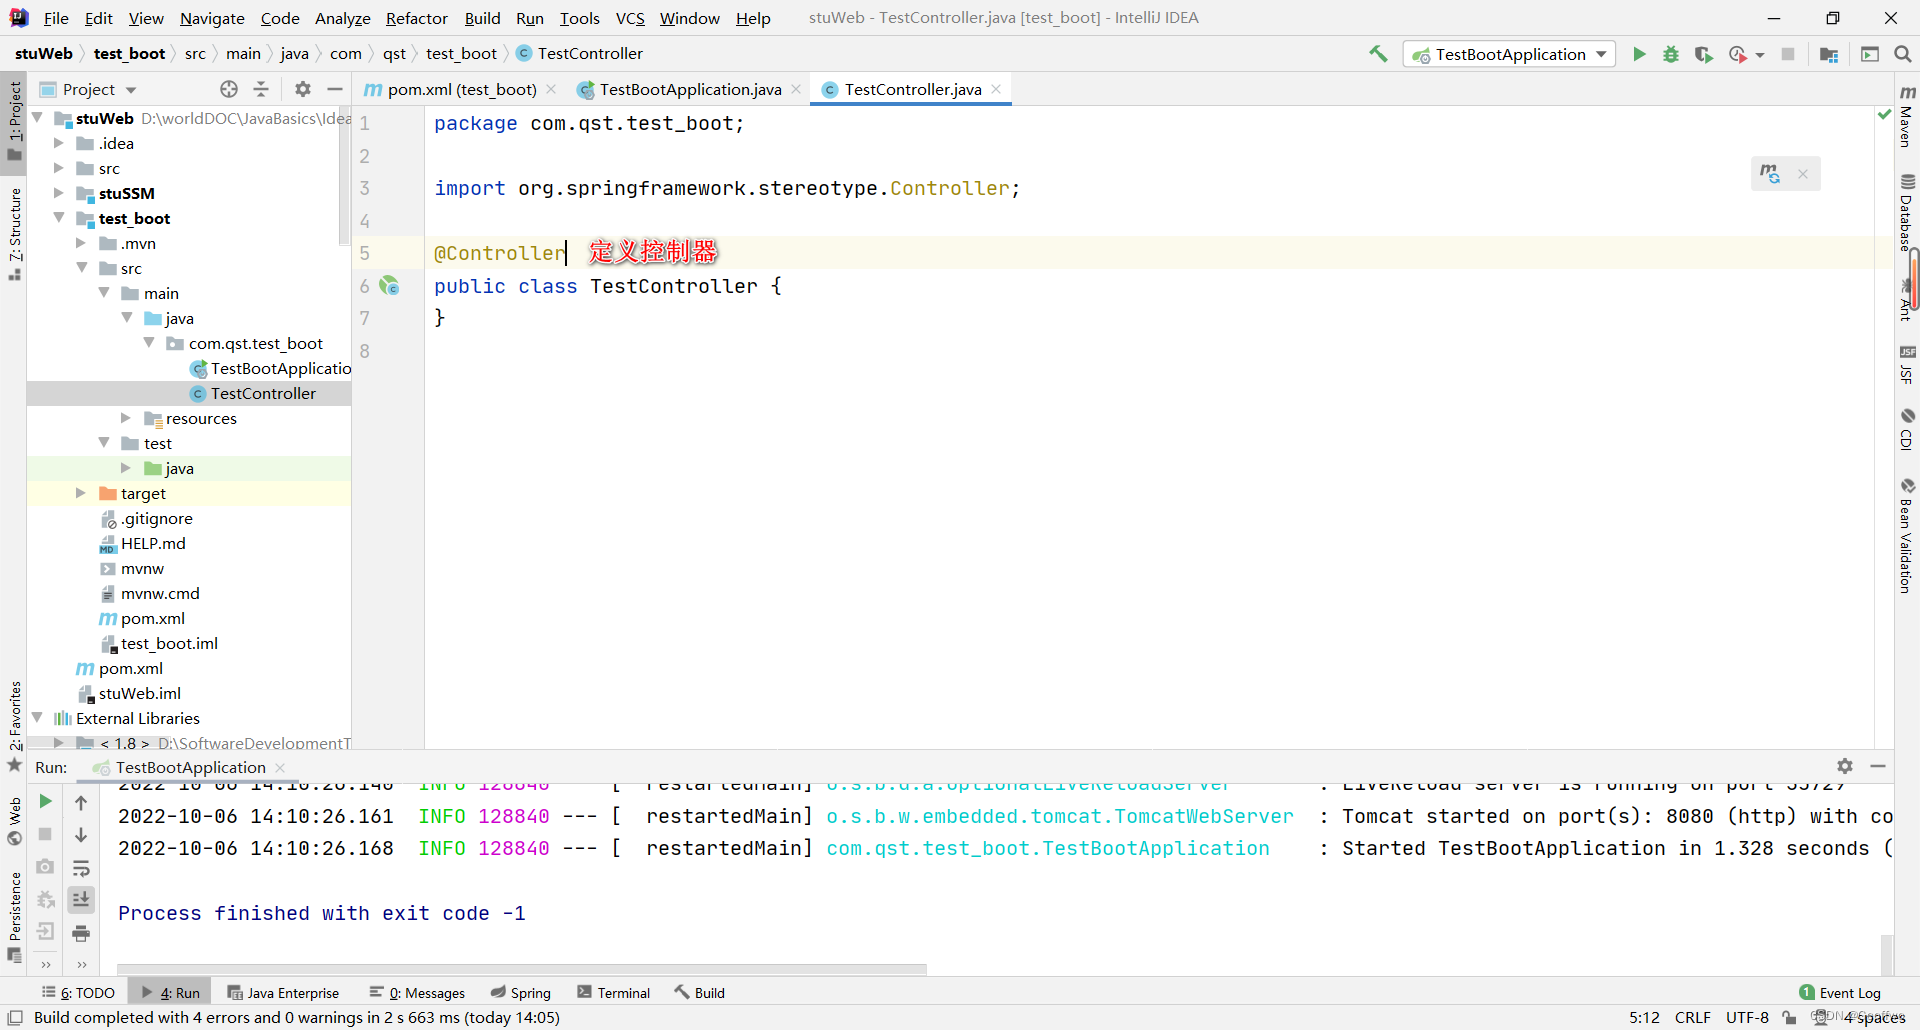Screen dimensions: 1920x1030
Task: Open profiler options dropdown arrow
Action: (1760, 55)
